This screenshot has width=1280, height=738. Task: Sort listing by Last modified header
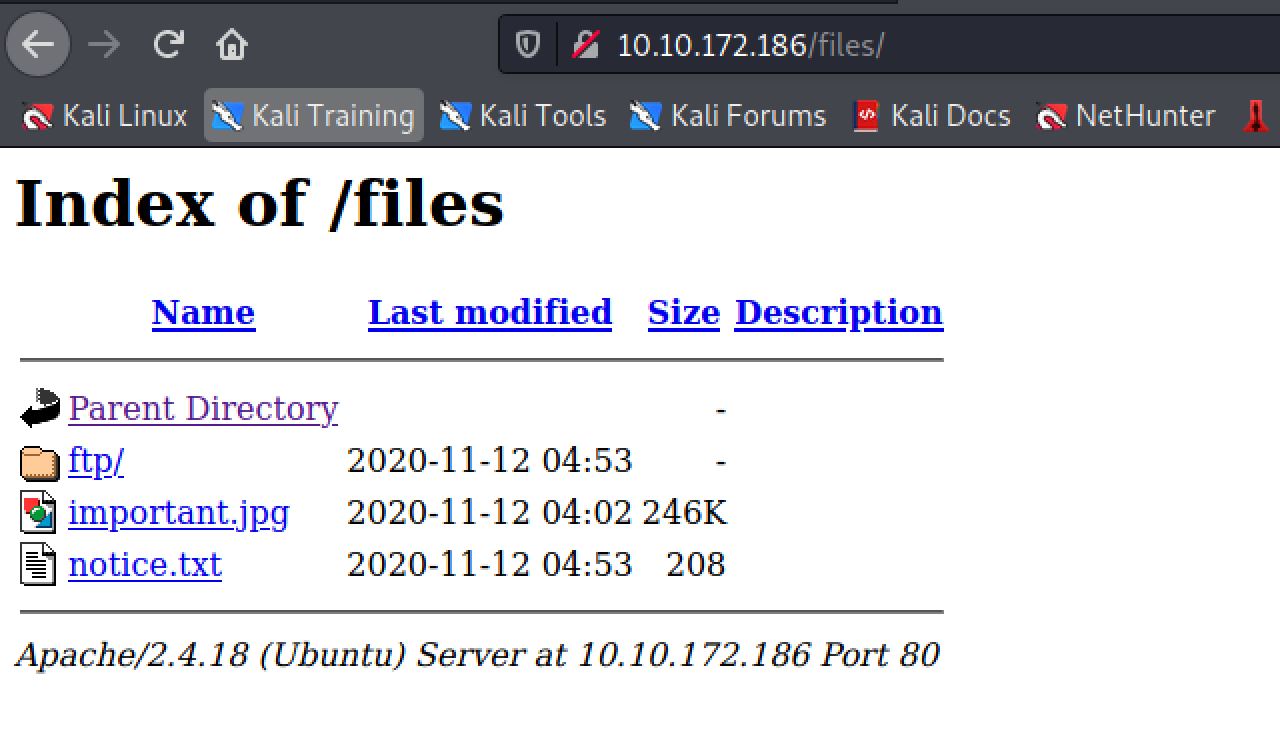[x=489, y=313]
